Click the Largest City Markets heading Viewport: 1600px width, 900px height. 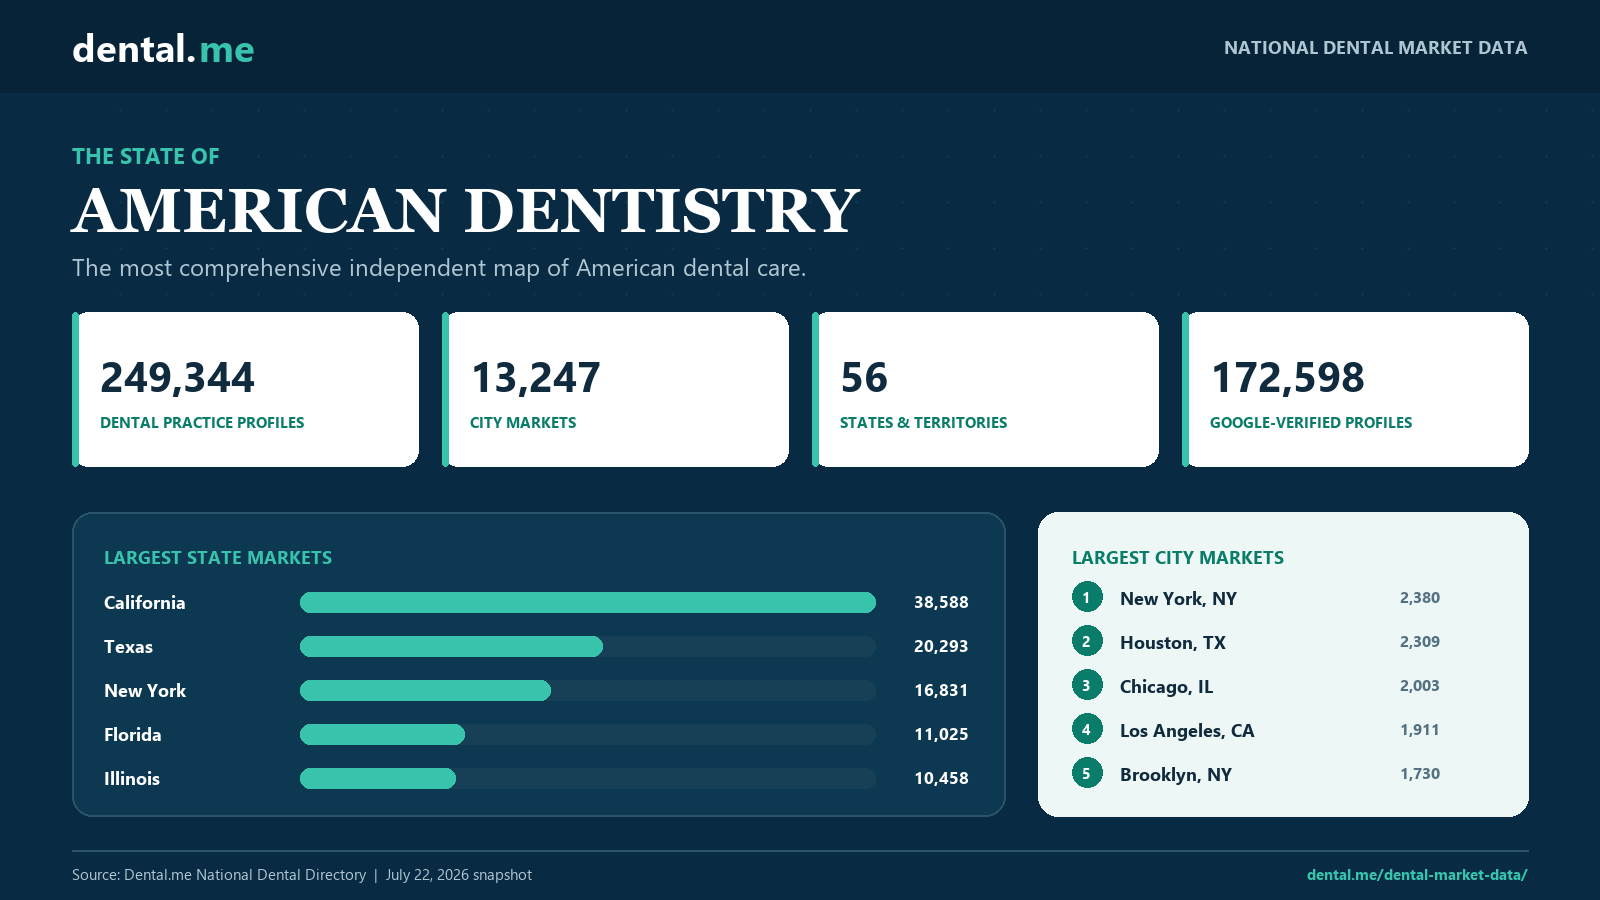pyautogui.click(x=1178, y=558)
